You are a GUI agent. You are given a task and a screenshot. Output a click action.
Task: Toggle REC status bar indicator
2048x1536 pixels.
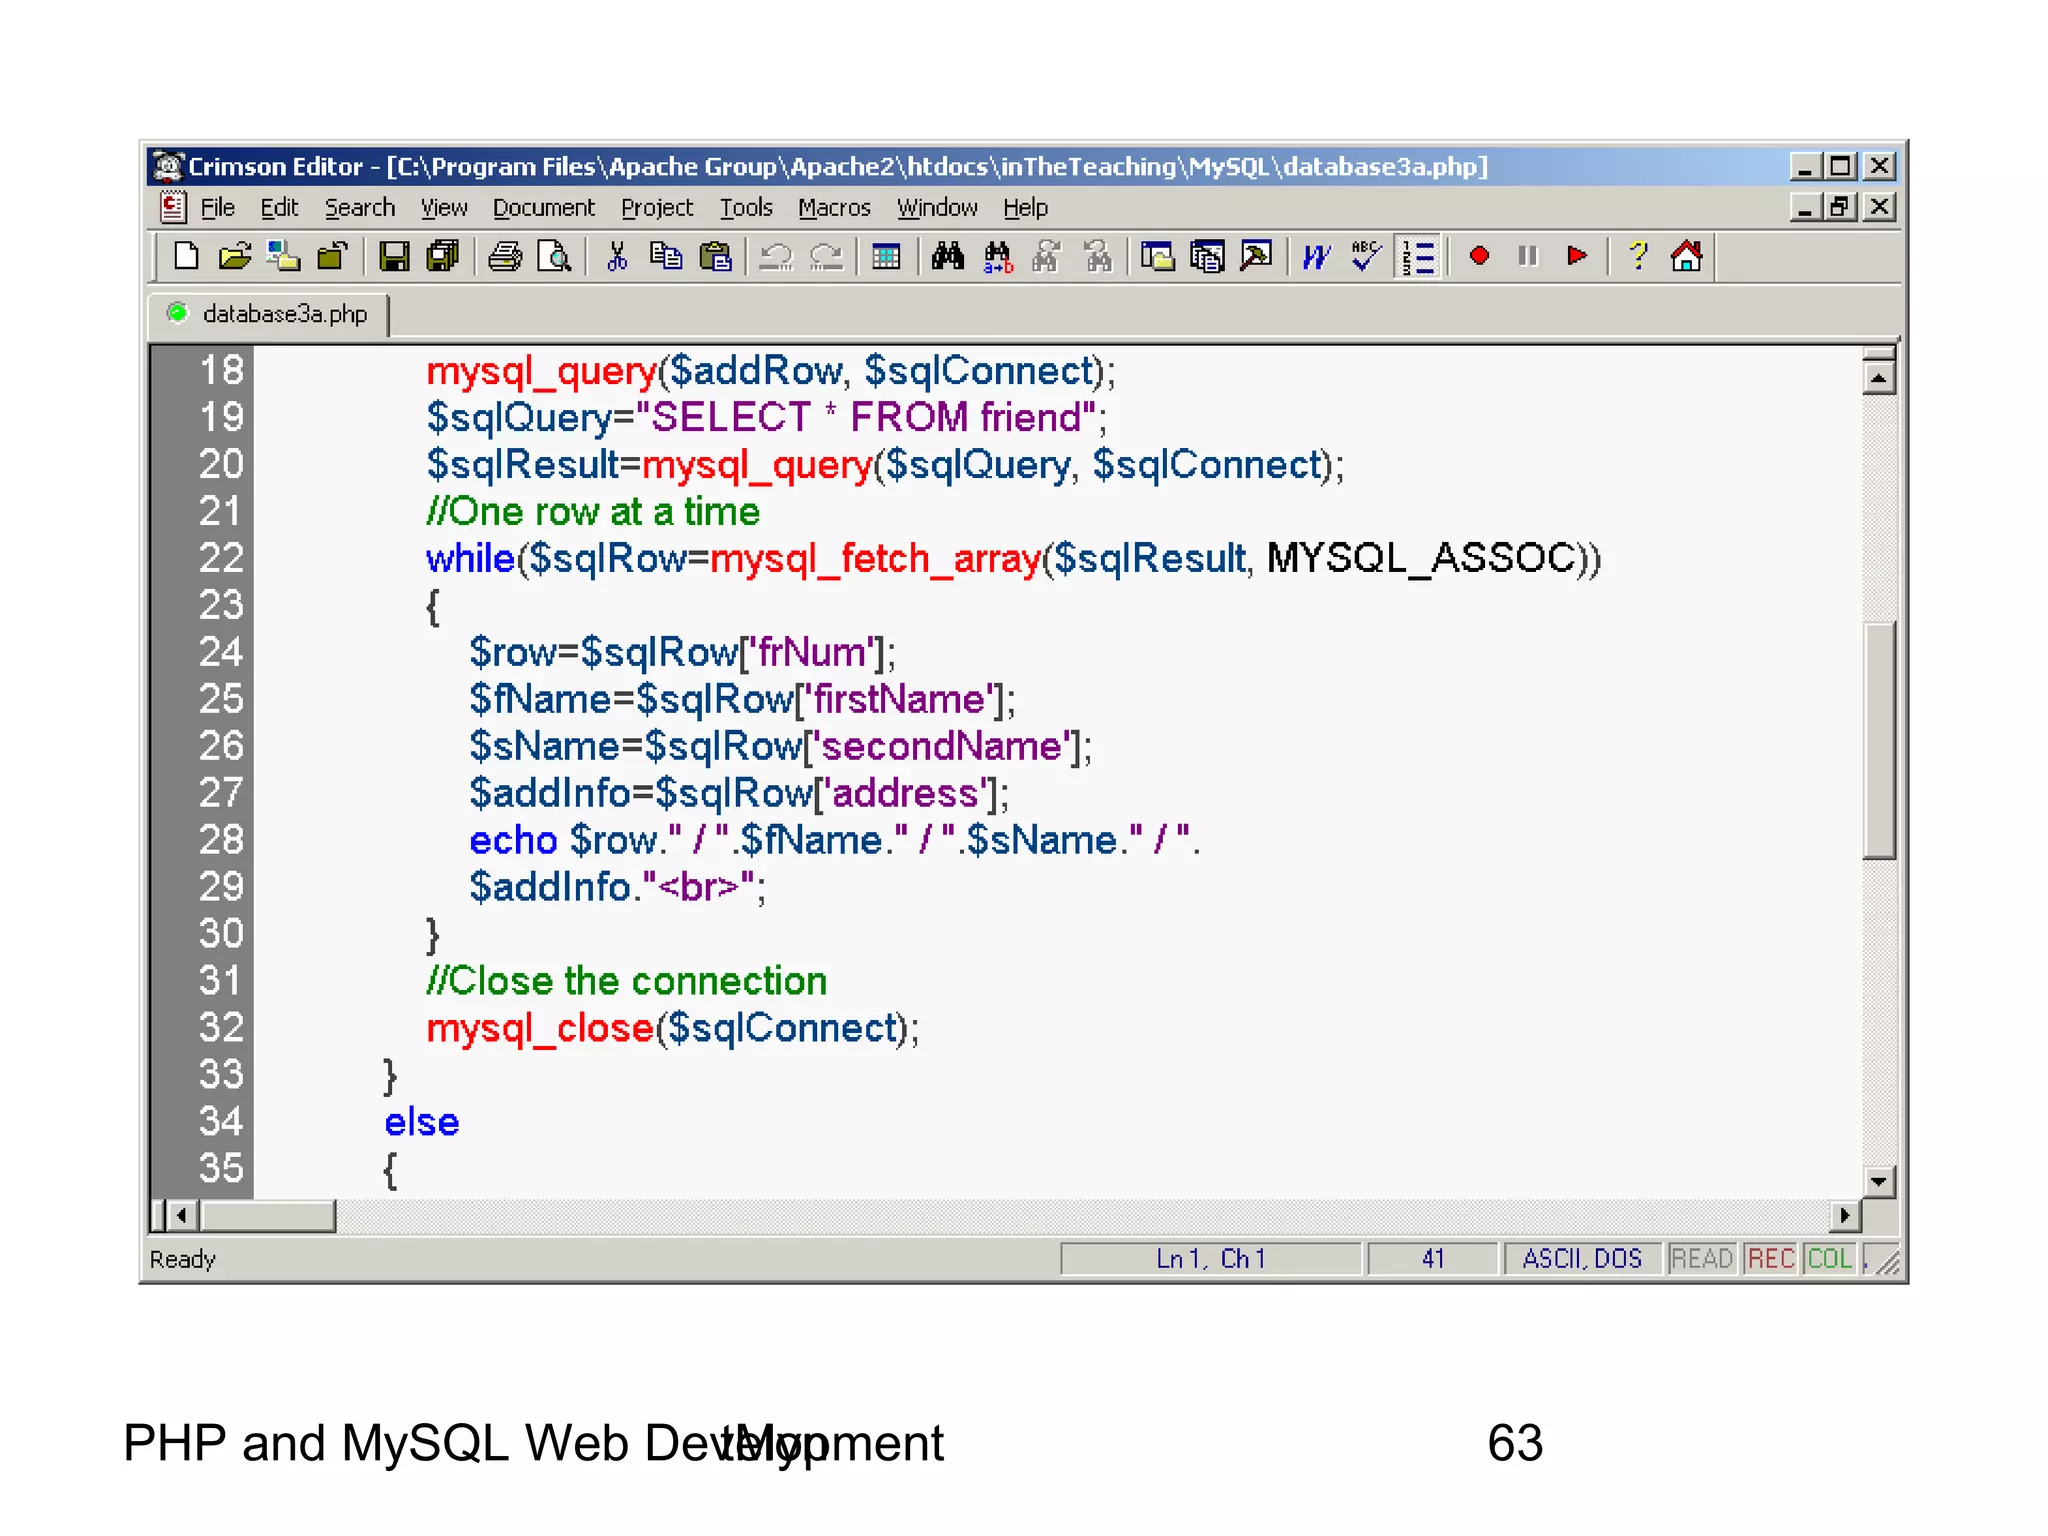click(1771, 1258)
